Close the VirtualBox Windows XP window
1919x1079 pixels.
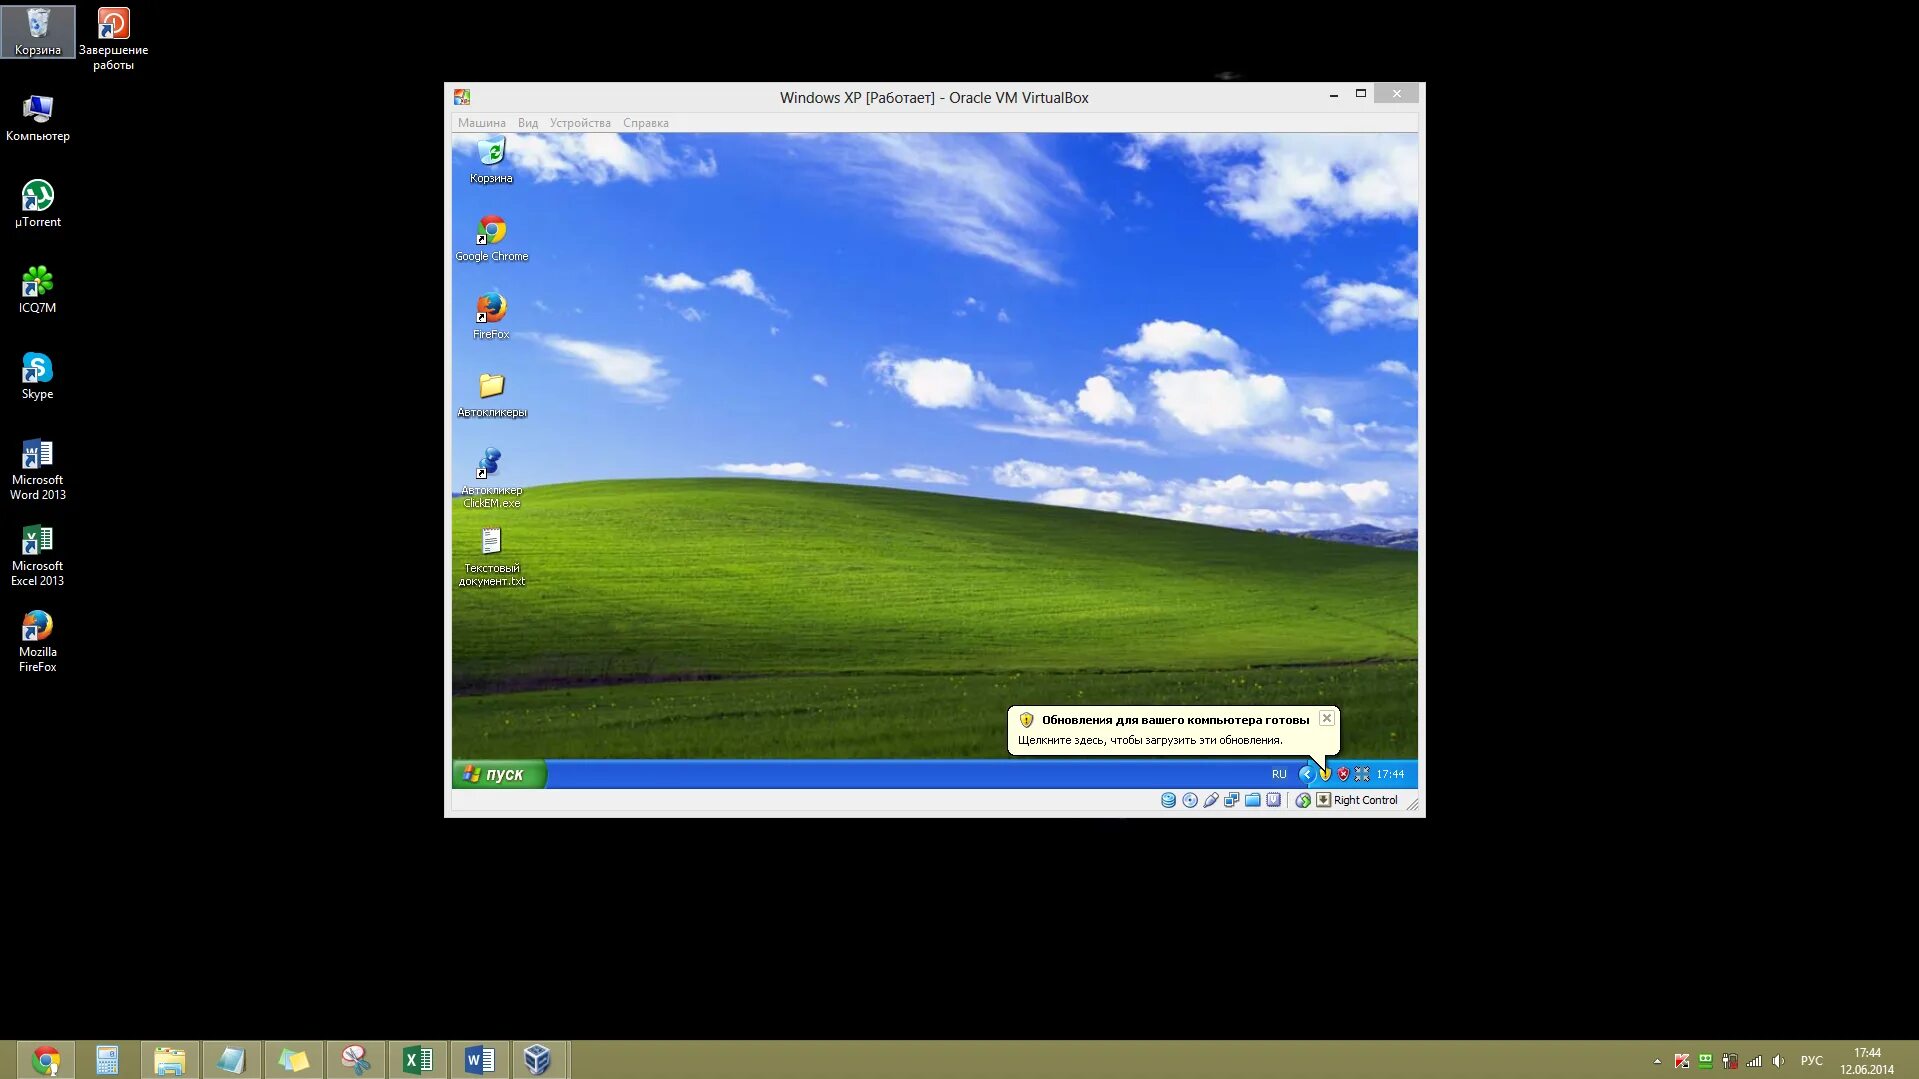[x=1396, y=94]
